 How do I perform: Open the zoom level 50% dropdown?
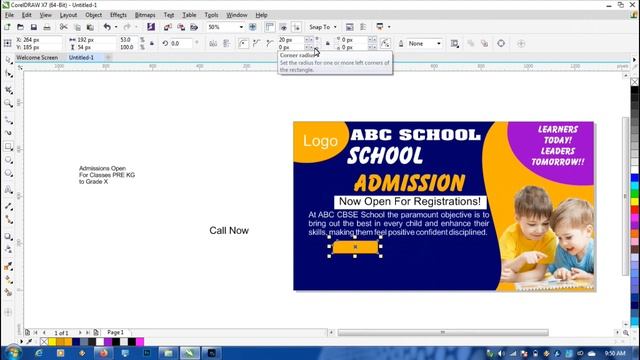coord(241,27)
